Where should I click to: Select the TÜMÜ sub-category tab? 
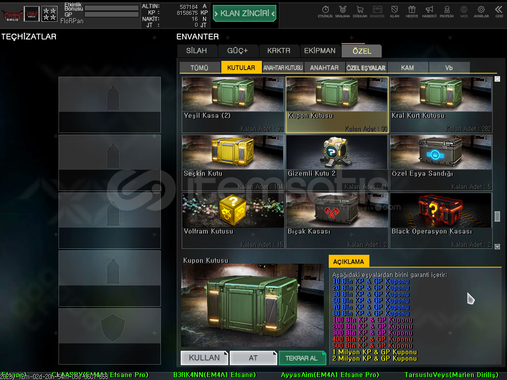point(199,68)
